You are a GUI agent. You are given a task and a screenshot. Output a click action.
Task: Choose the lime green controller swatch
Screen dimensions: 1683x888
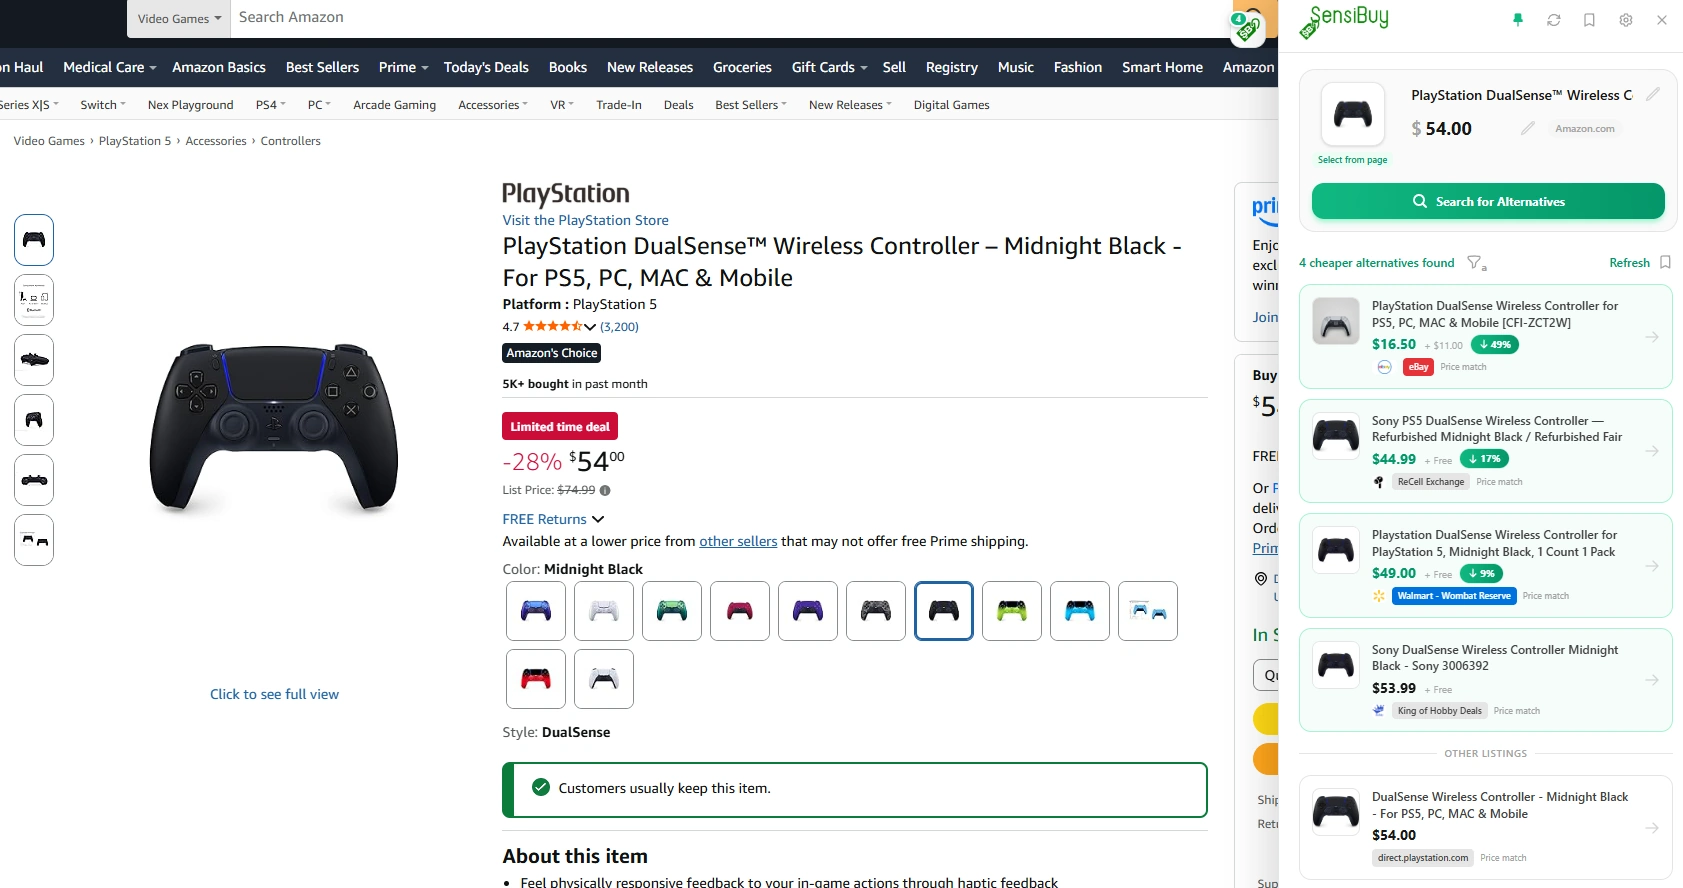[x=1012, y=611]
